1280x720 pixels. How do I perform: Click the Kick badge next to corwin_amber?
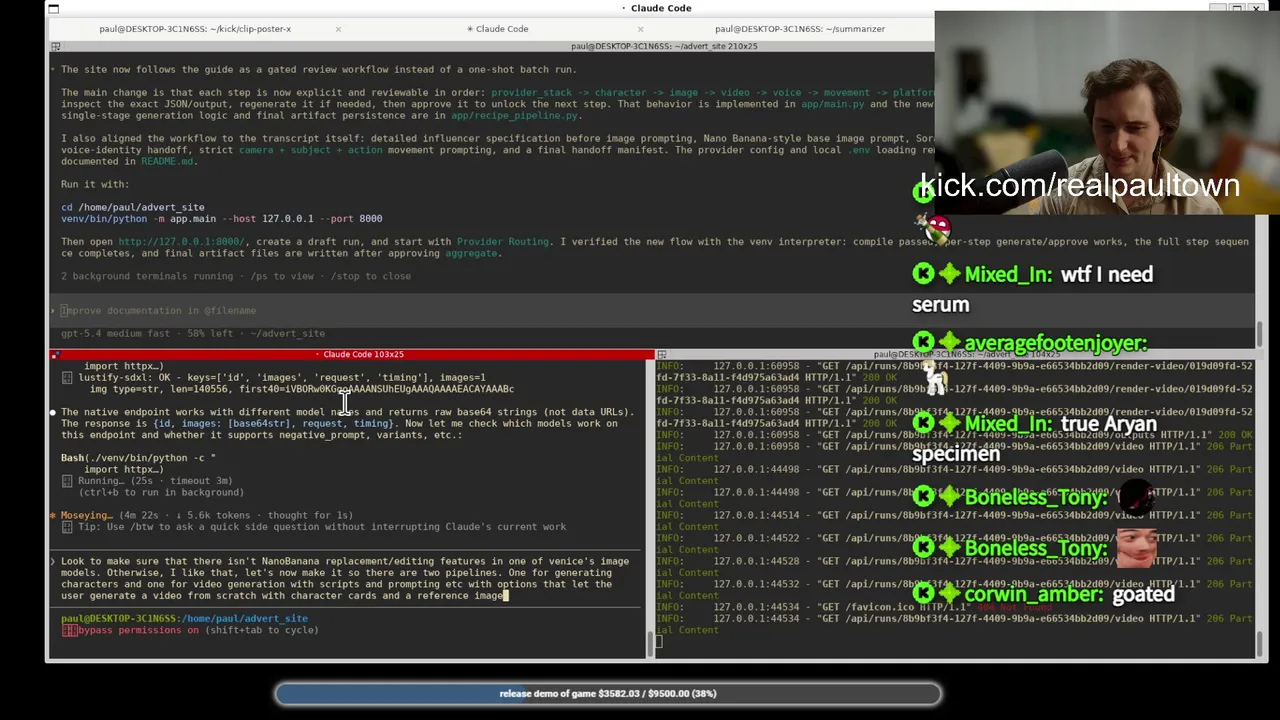pos(923,594)
